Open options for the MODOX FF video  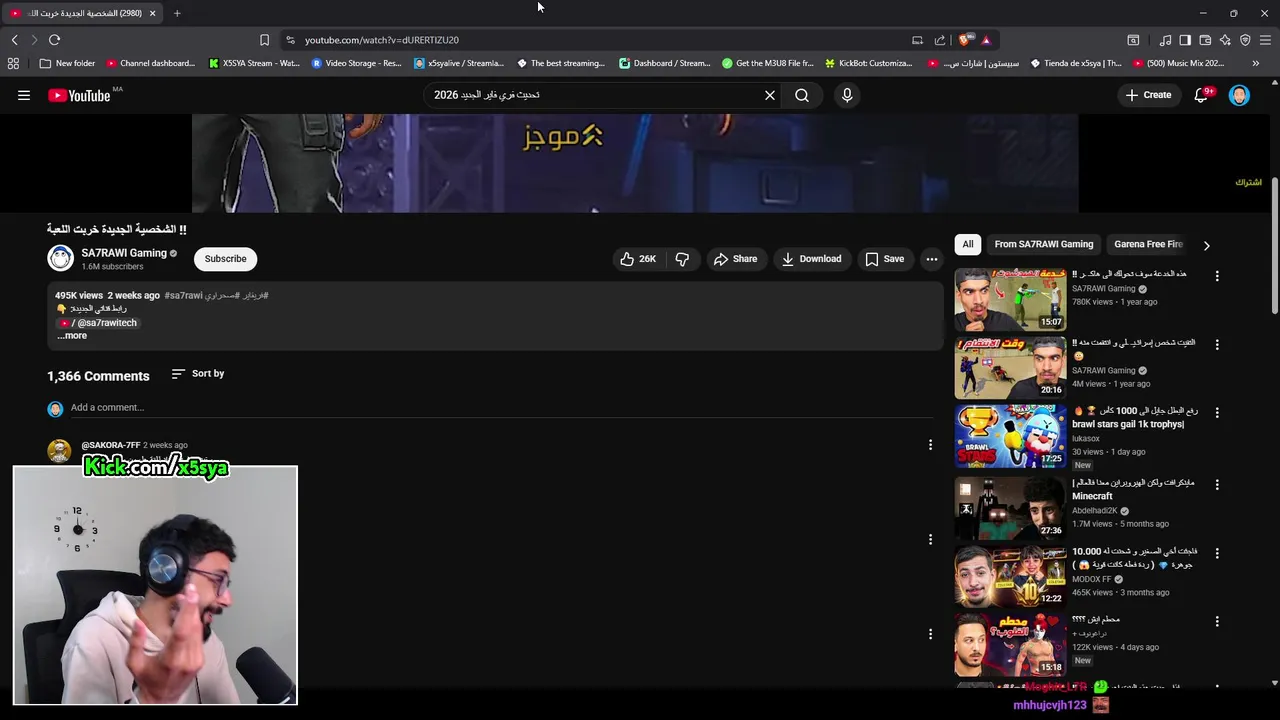[1217, 553]
